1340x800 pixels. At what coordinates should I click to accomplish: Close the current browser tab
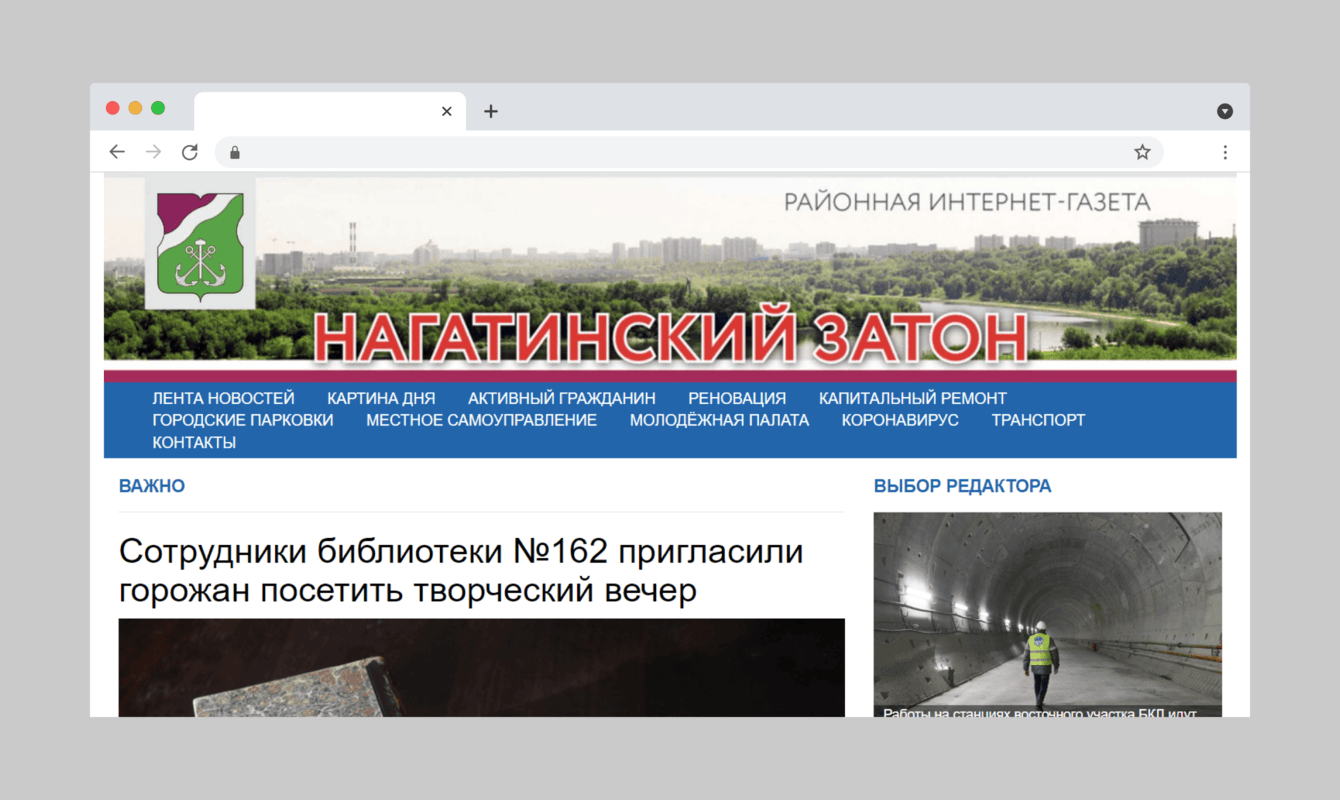click(446, 111)
